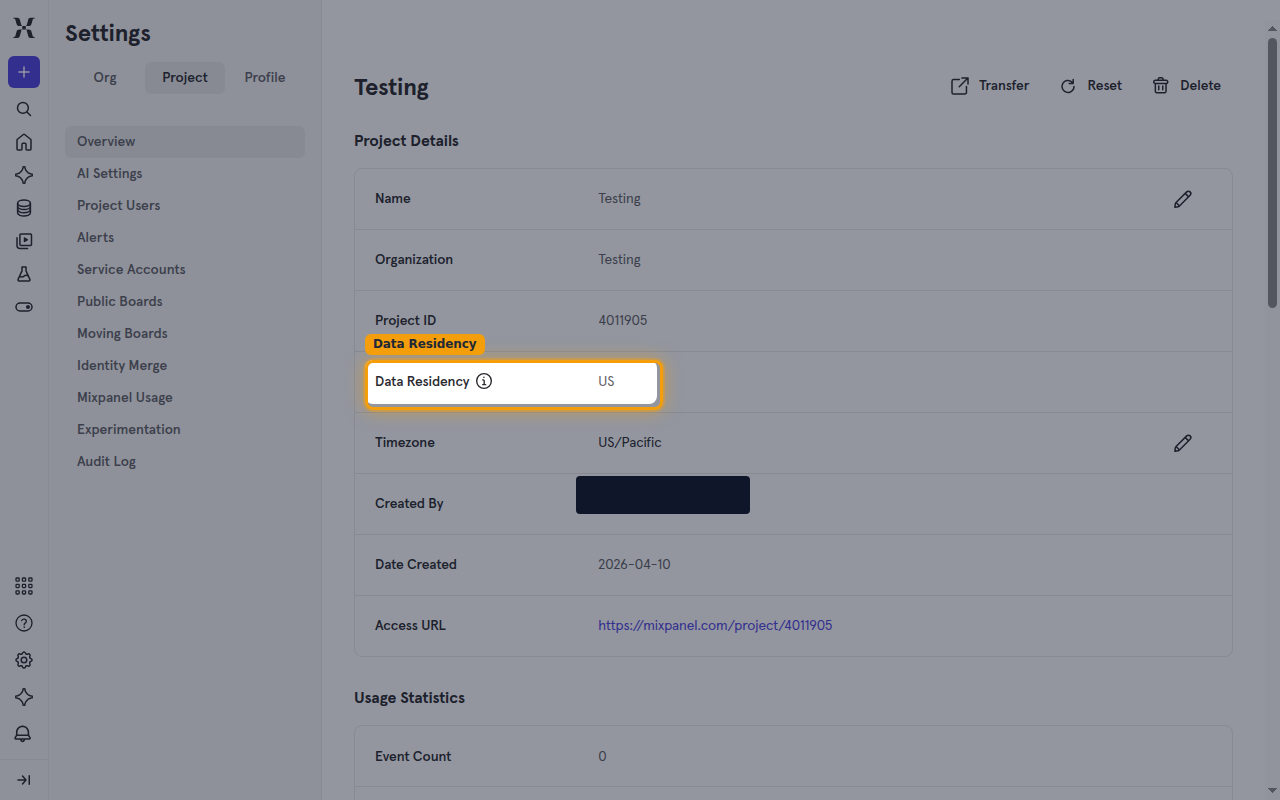
Task: Click the Date Created value 2026-04-10
Action: coord(634,565)
